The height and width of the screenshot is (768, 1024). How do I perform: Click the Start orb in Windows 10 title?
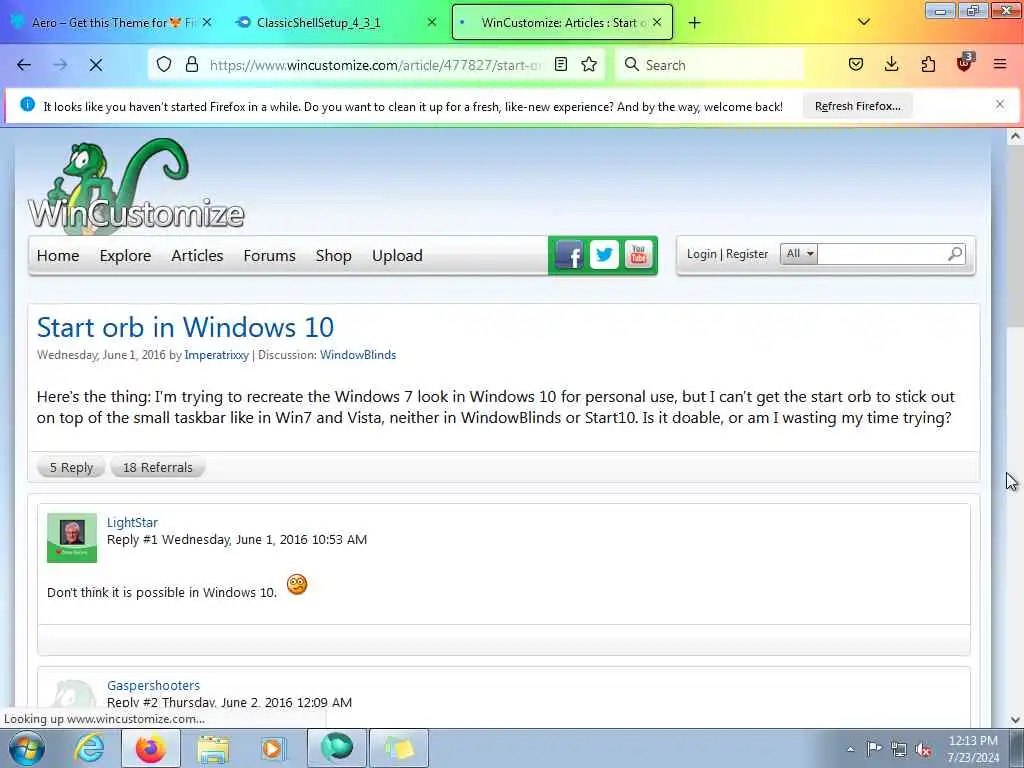(185, 327)
